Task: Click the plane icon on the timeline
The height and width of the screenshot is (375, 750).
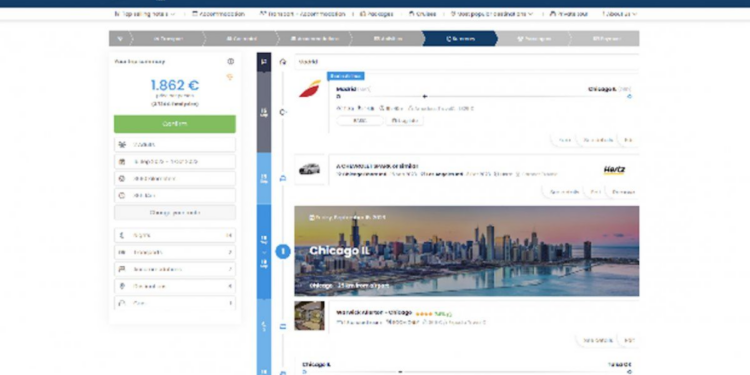Action: pyautogui.click(x=283, y=112)
